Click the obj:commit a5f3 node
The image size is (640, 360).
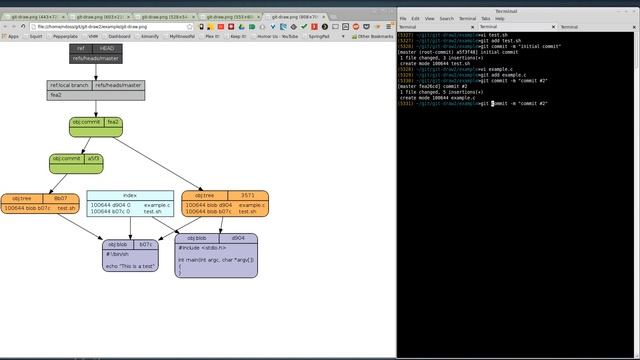[76, 163]
